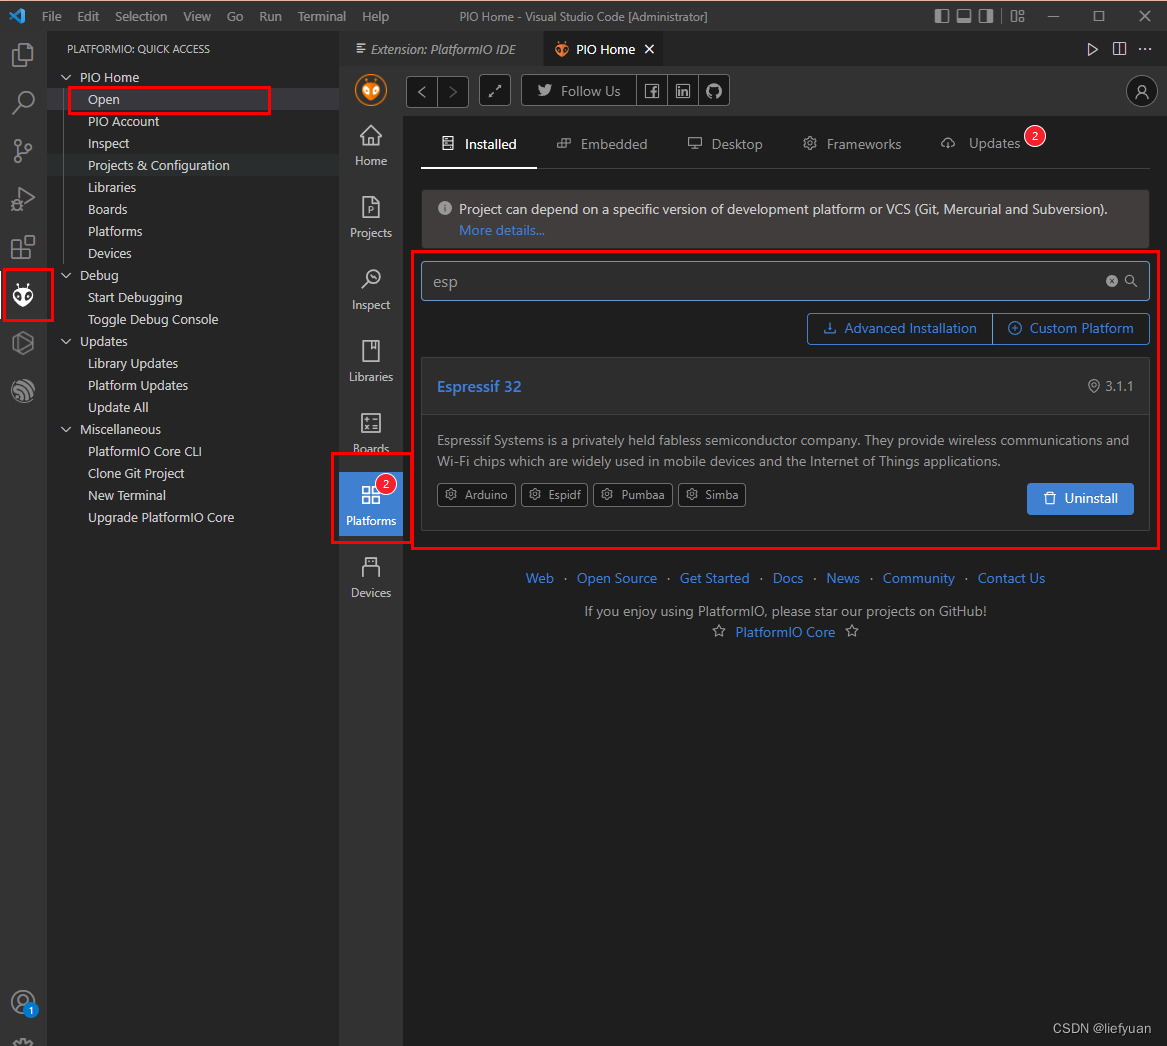
Task: Click the Simba framework tag
Action: click(712, 495)
